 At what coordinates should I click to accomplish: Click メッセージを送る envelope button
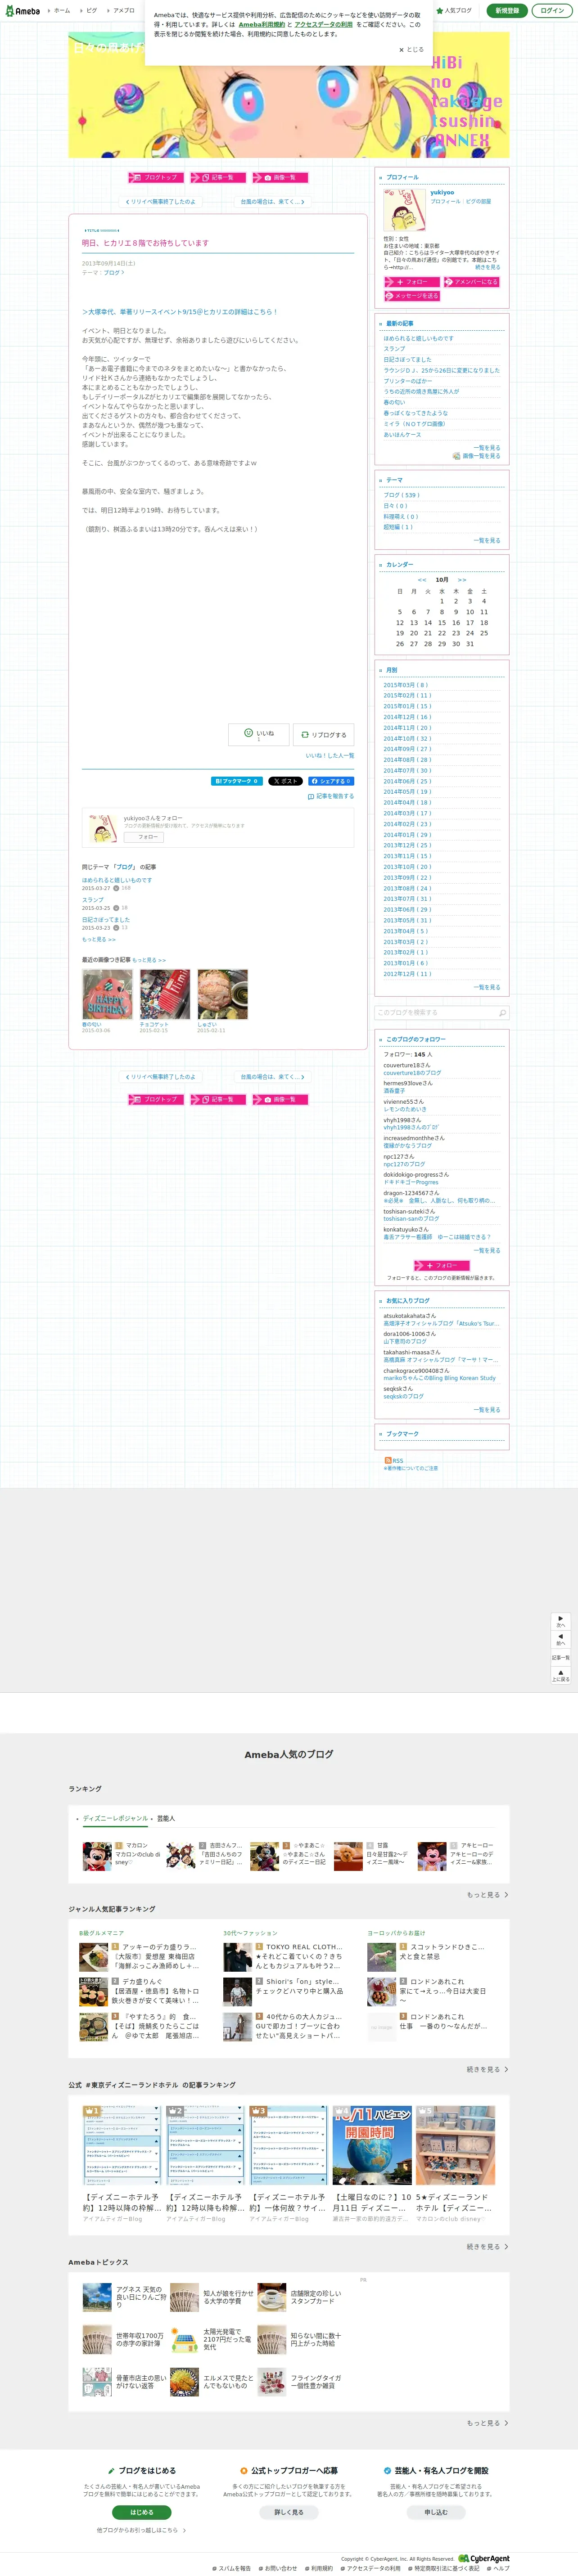[x=412, y=296]
